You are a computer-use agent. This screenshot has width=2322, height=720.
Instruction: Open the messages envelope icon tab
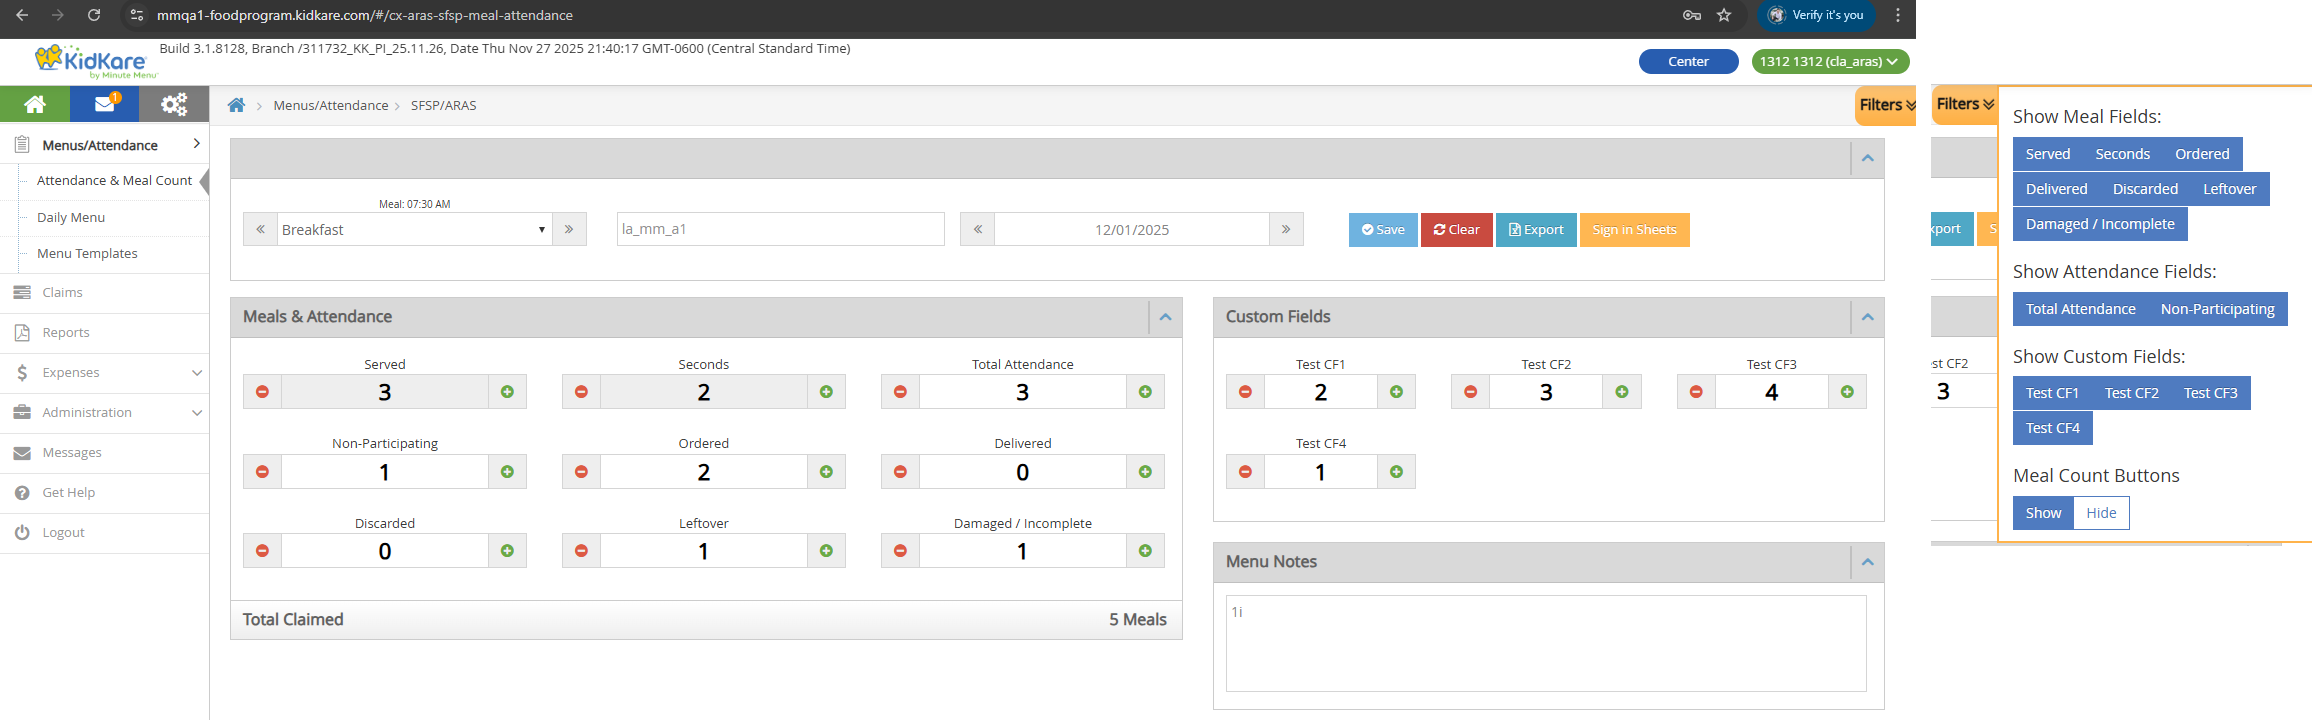tap(105, 104)
